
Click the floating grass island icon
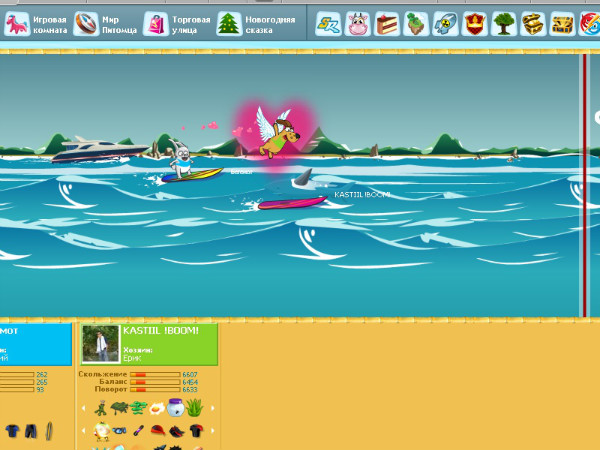[x=416, y=24]
